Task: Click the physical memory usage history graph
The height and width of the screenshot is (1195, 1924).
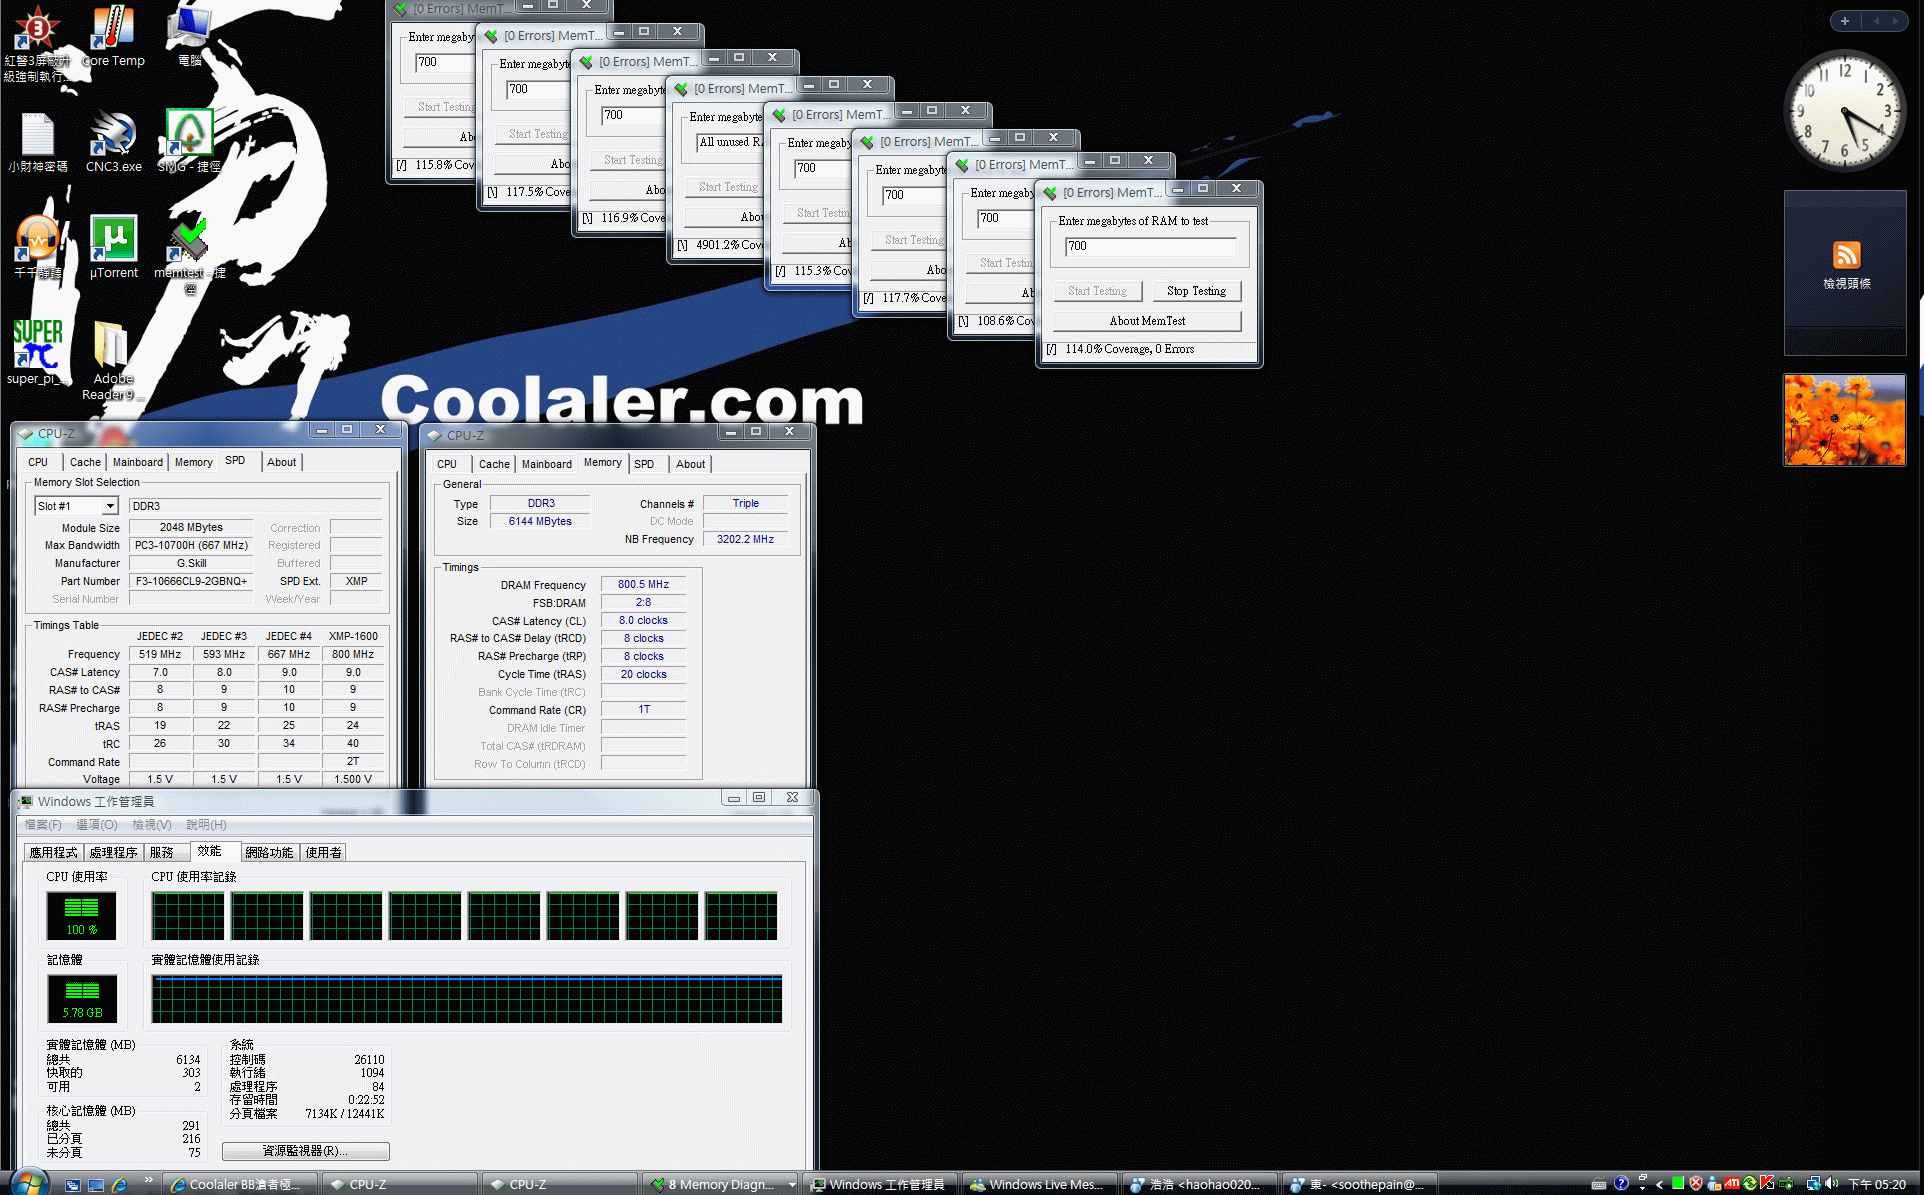Action: click(x=467, y=999)
